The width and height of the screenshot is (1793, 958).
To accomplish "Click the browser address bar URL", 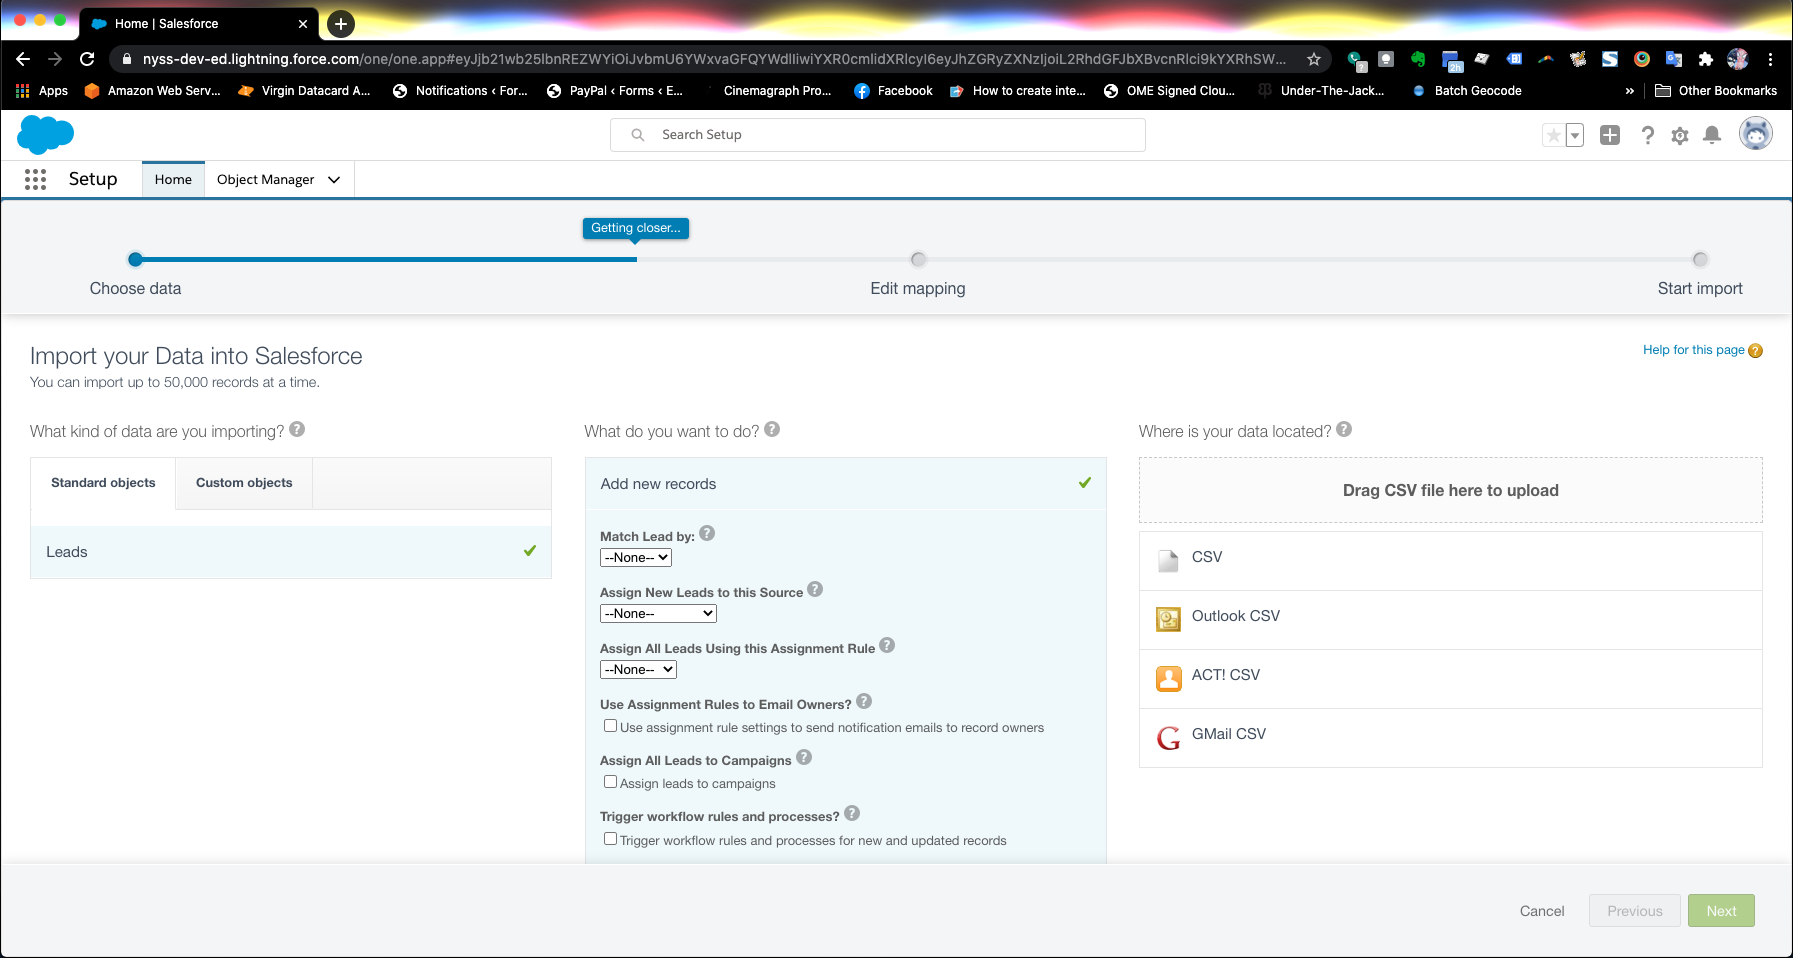I will click(714, 59).
